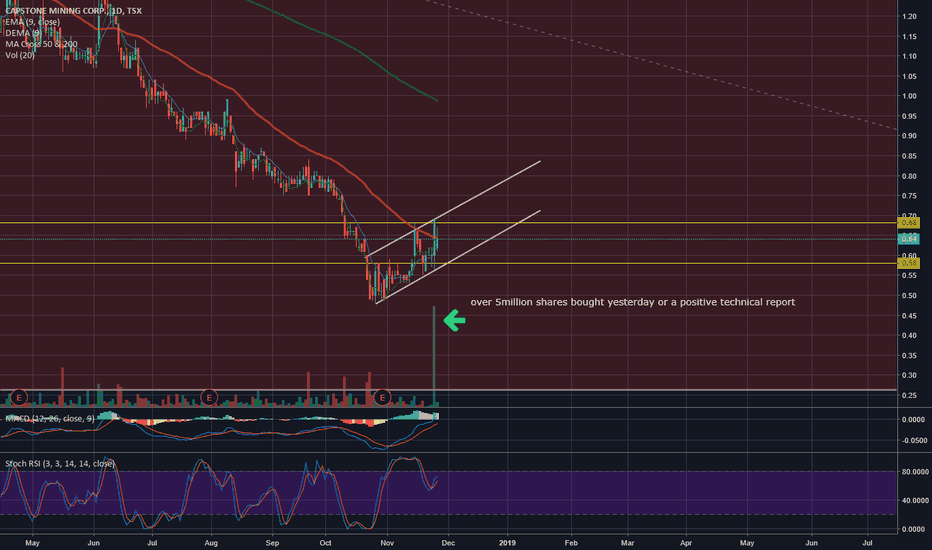The height and width of the screenshot is (550, 932).
Task: Click the 0.80 price scale value
Action: [909, 176]
